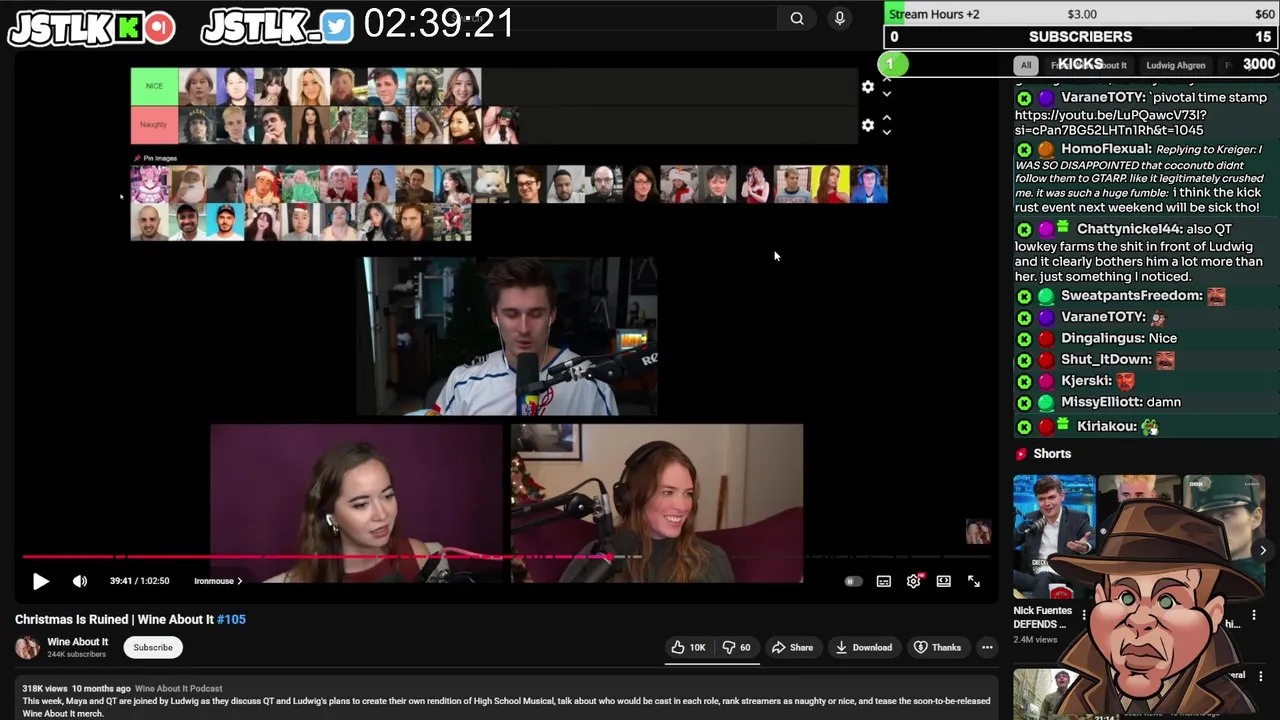The height and width of the screenshot is (720, 1280).
Task: Switch the player to theater mode
Action: [944, 581]
